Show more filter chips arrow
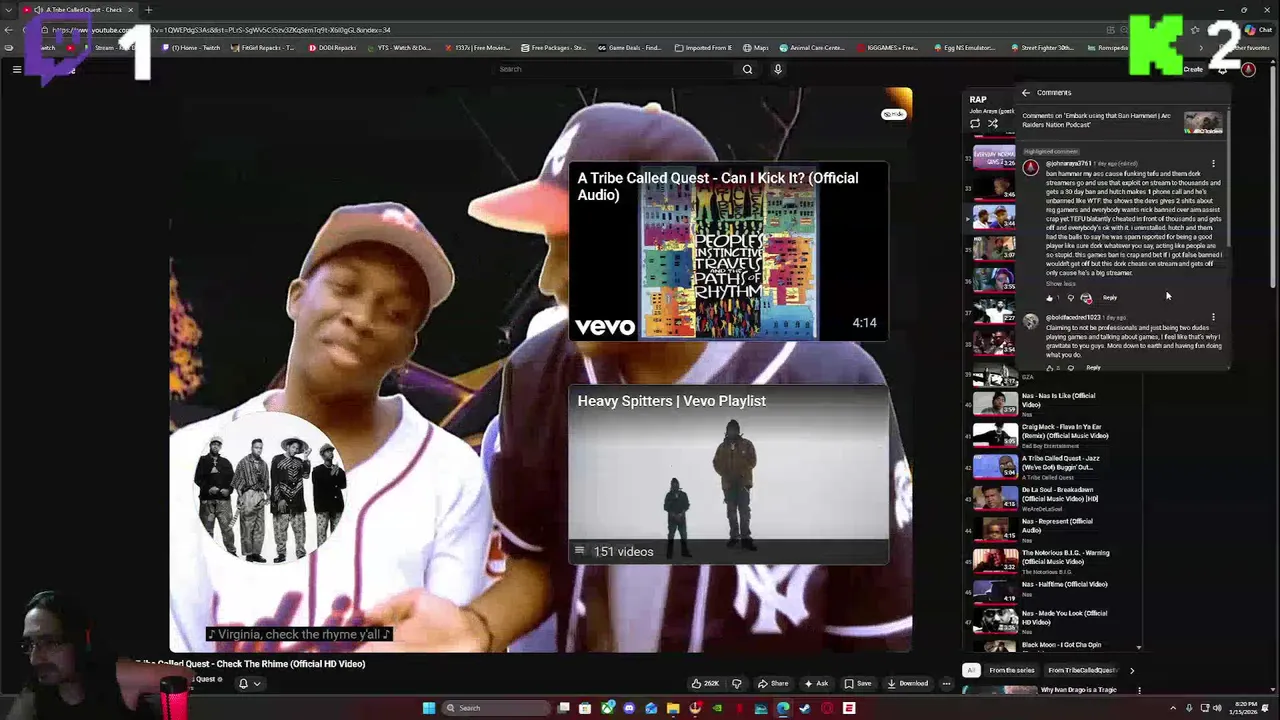 [1132, 670]
